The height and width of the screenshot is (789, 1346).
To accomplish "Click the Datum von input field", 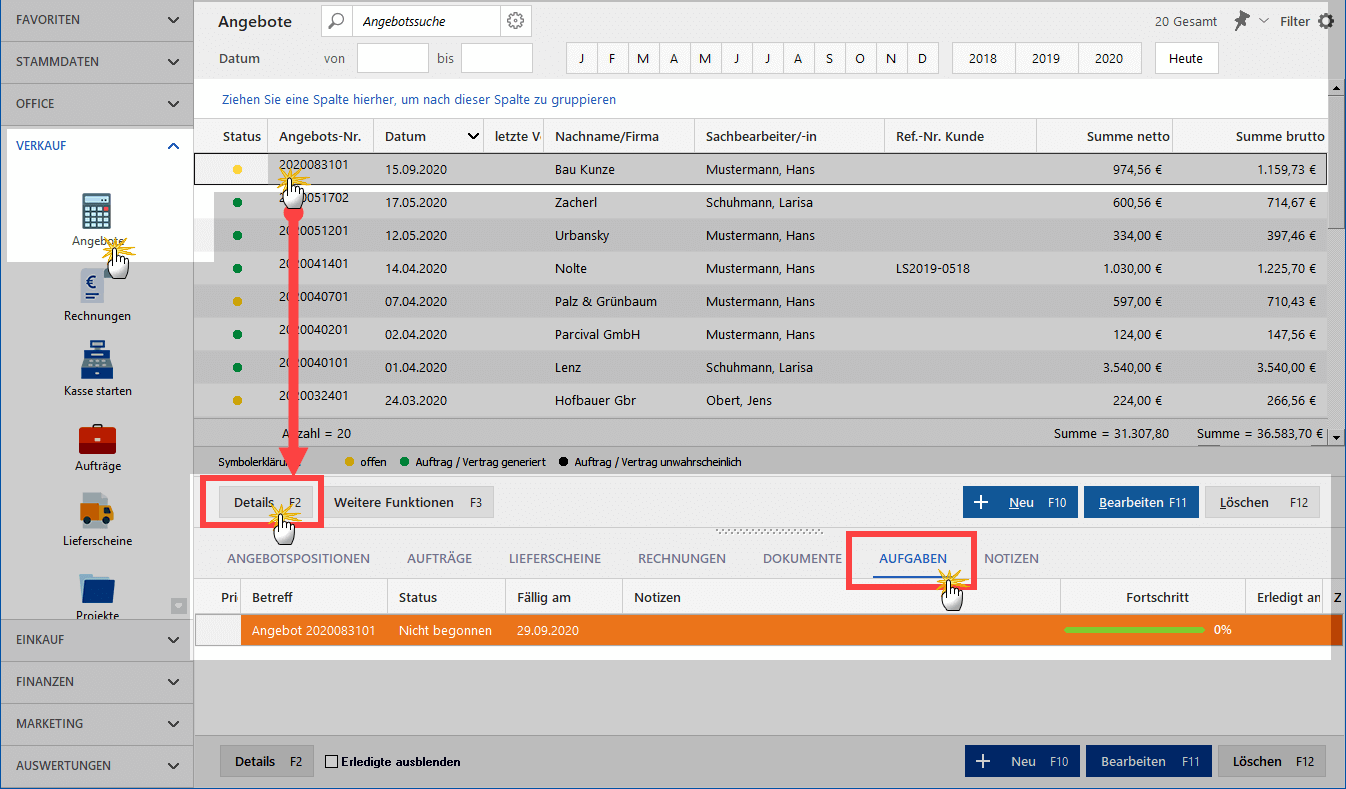I will pyautogui.click(x=393, y=58).
